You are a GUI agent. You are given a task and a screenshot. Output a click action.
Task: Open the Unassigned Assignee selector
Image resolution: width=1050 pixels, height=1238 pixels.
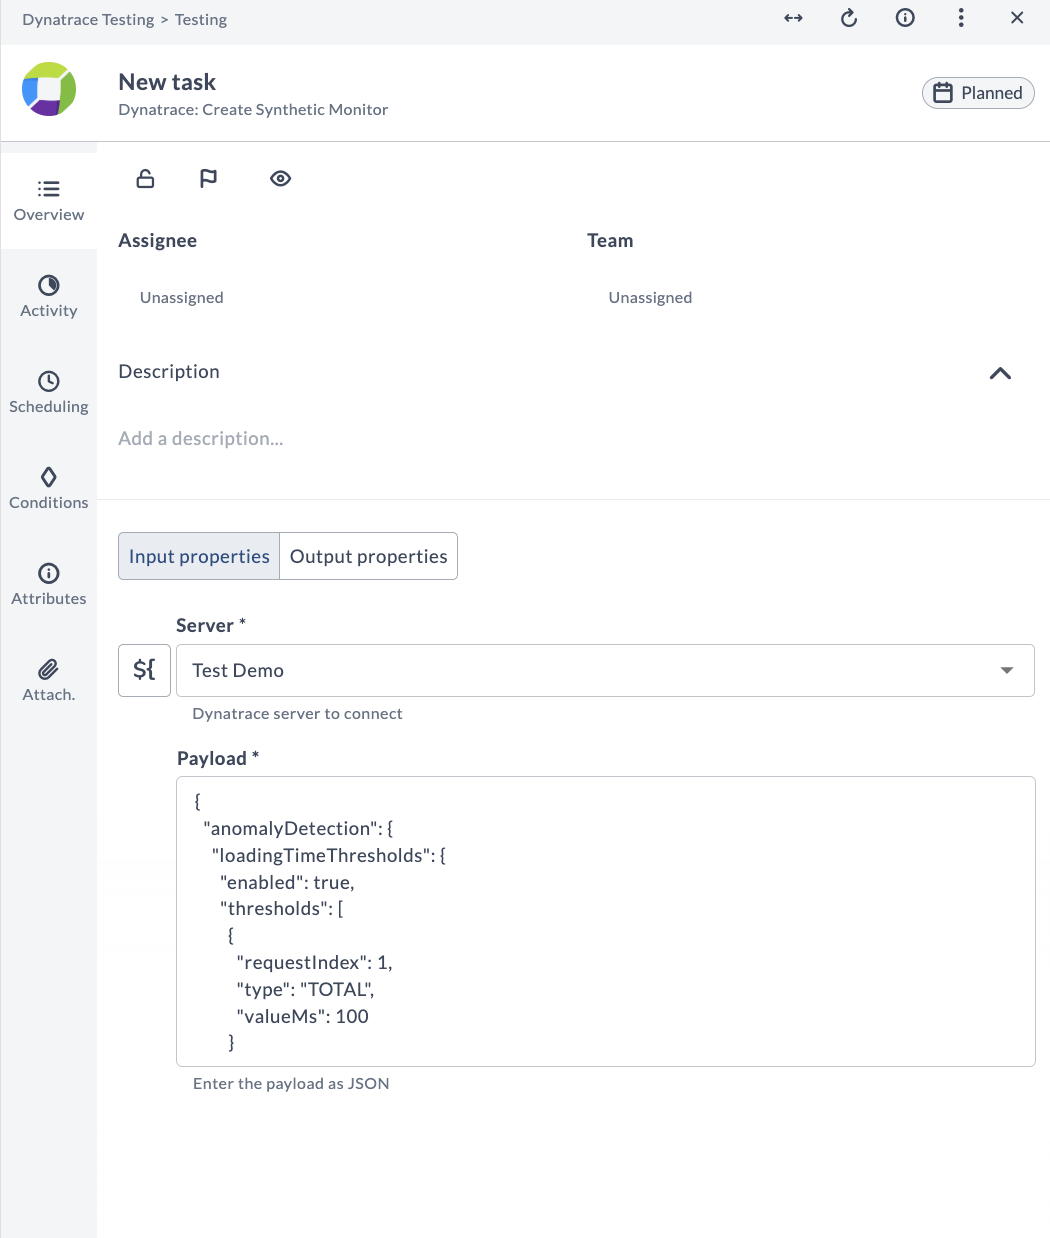click(x=182, y=297)
